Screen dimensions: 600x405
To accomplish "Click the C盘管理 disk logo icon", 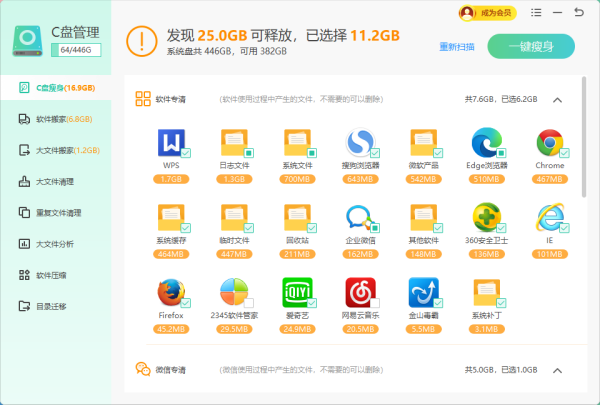I will pyautogui.click(x=27, y=41).
